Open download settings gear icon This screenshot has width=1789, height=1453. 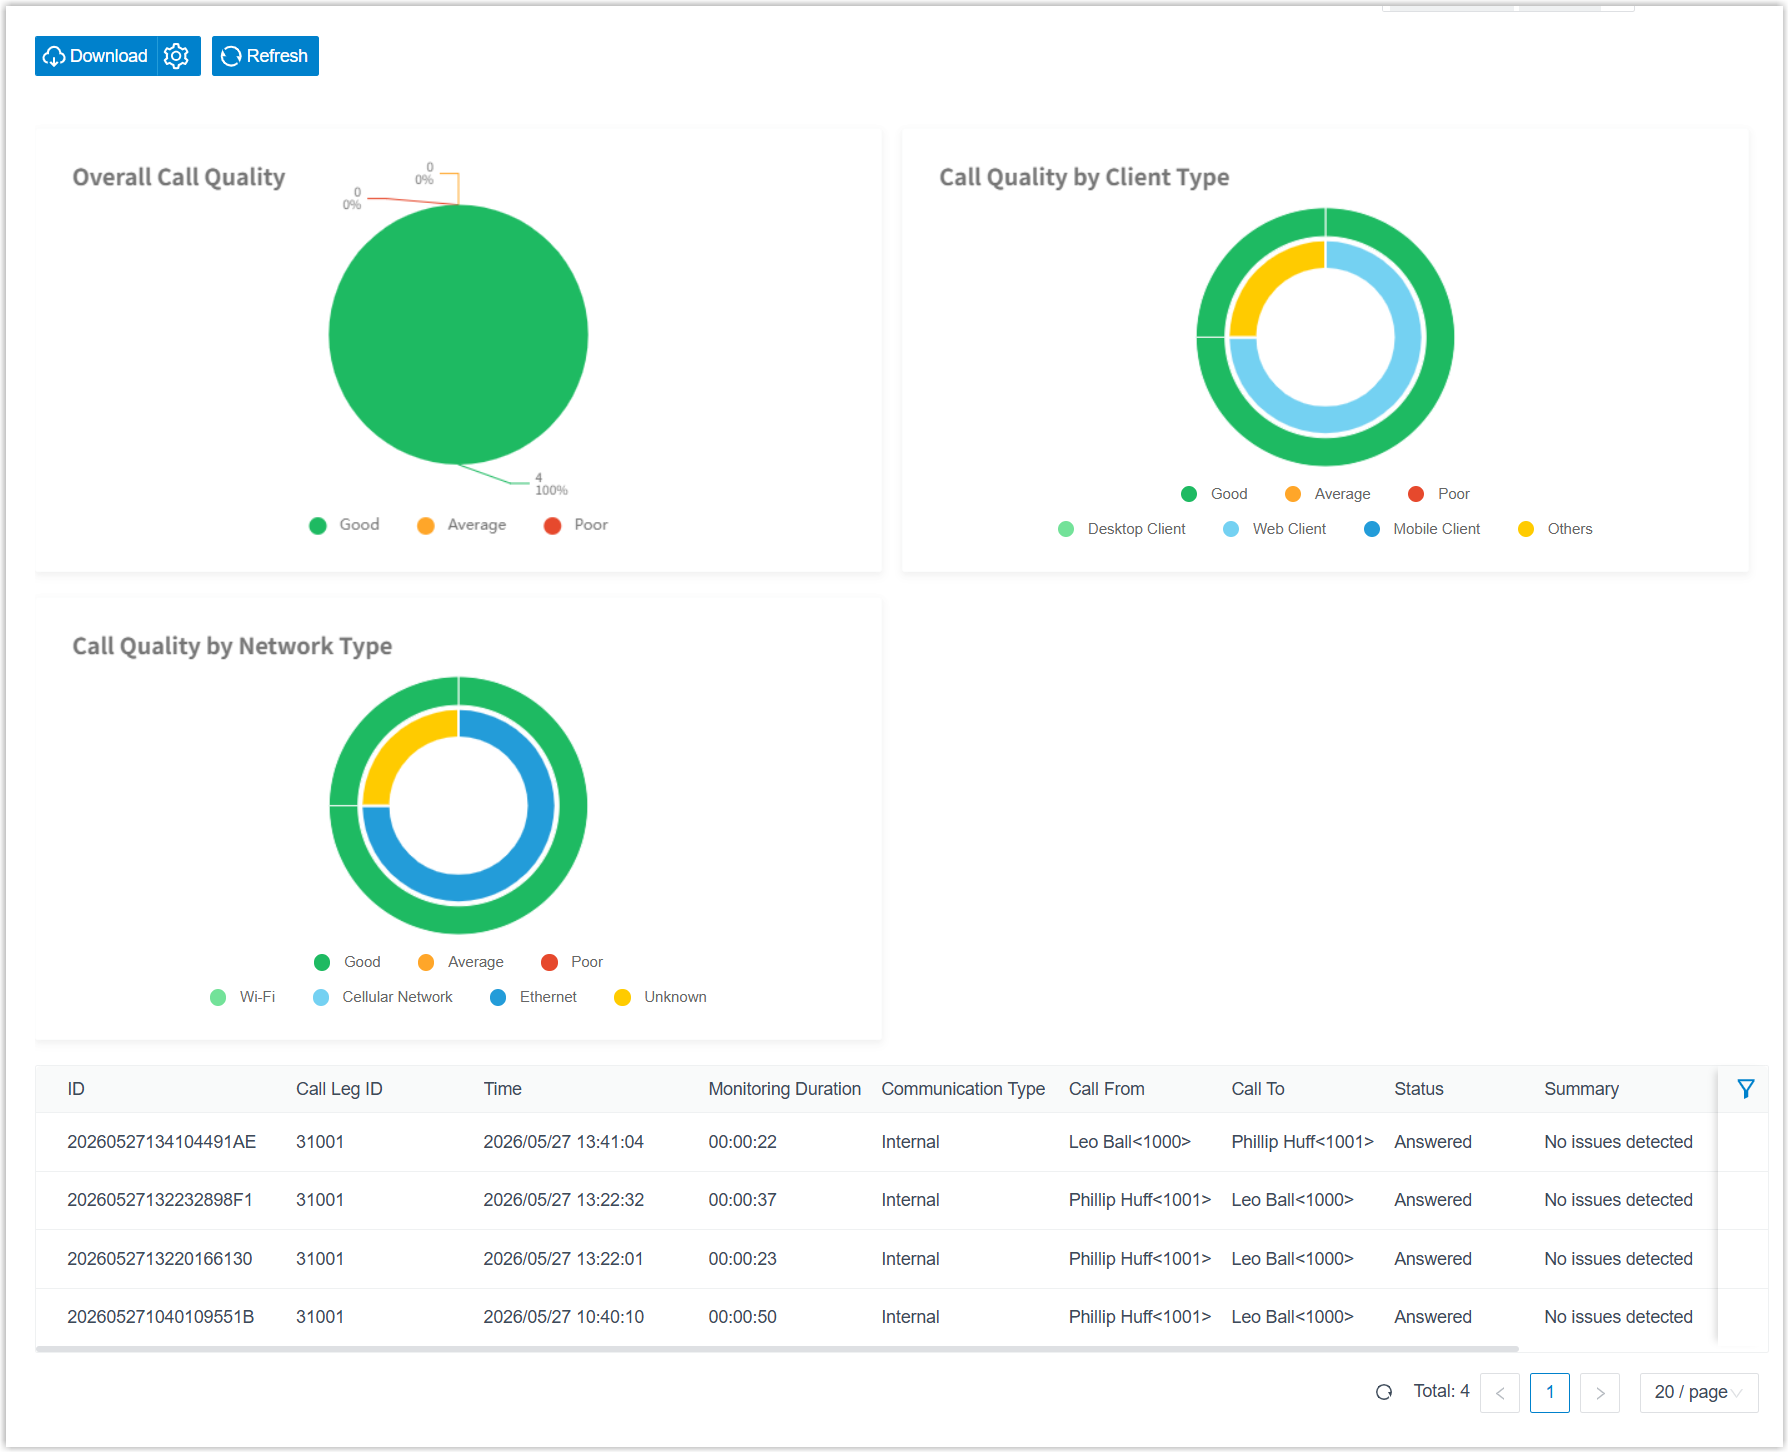point(177,56)
